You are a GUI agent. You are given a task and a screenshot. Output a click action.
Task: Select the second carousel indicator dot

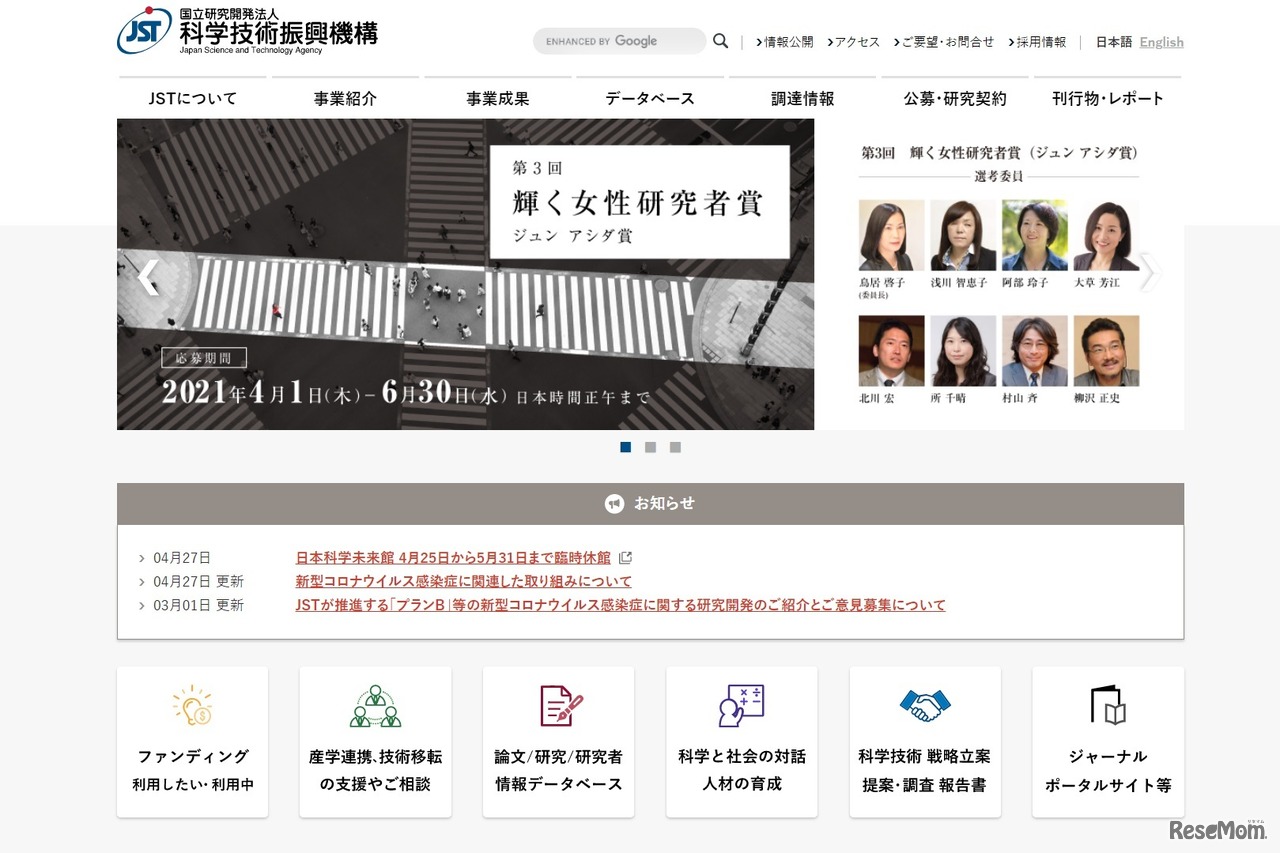pyautogui.click(x=650, y=447)
